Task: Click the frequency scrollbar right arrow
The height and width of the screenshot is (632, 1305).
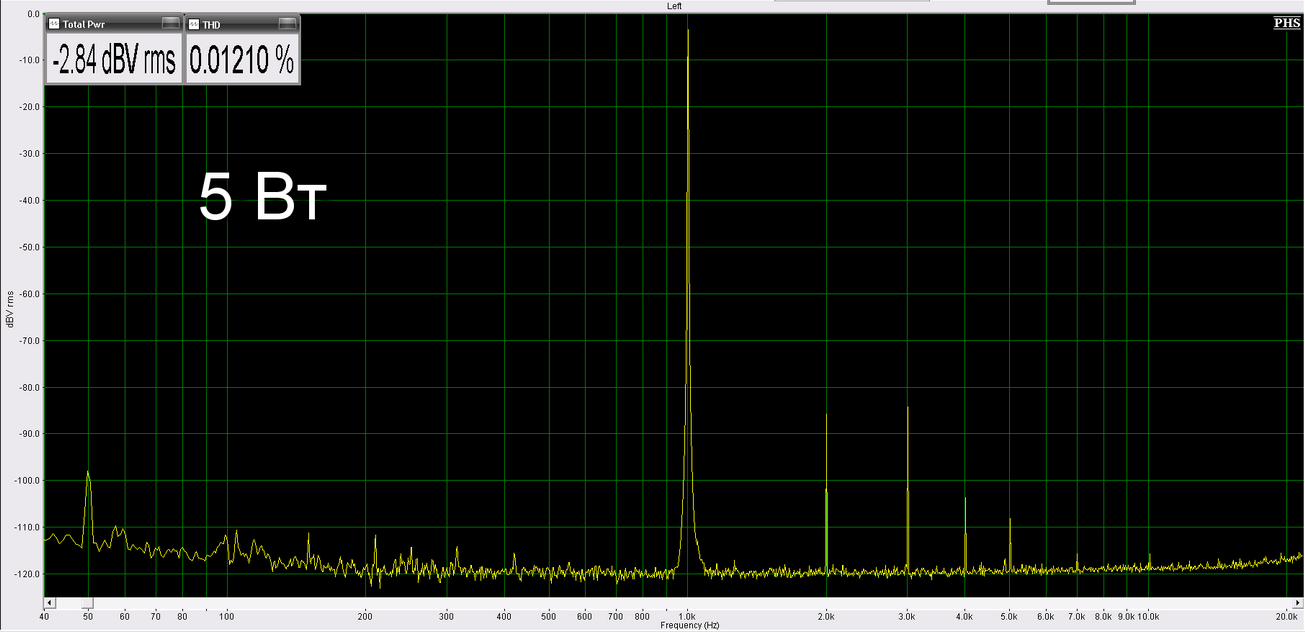Action: (x=1297, y=603)
